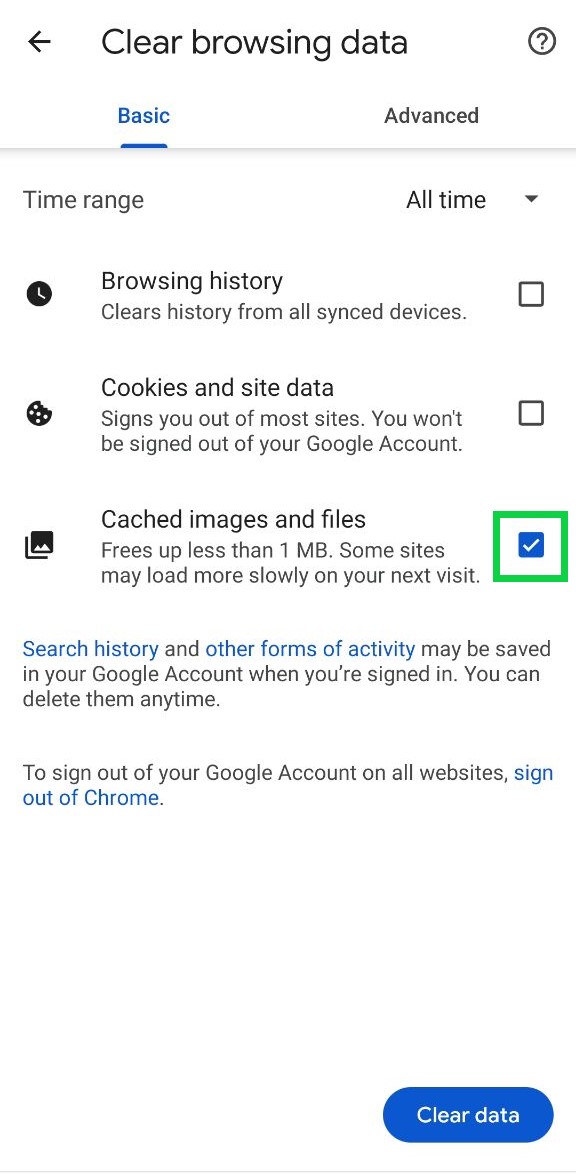Click the clock icon for browsing history
The width and height of the screenshot is (576, 1174).
[39, 294]
